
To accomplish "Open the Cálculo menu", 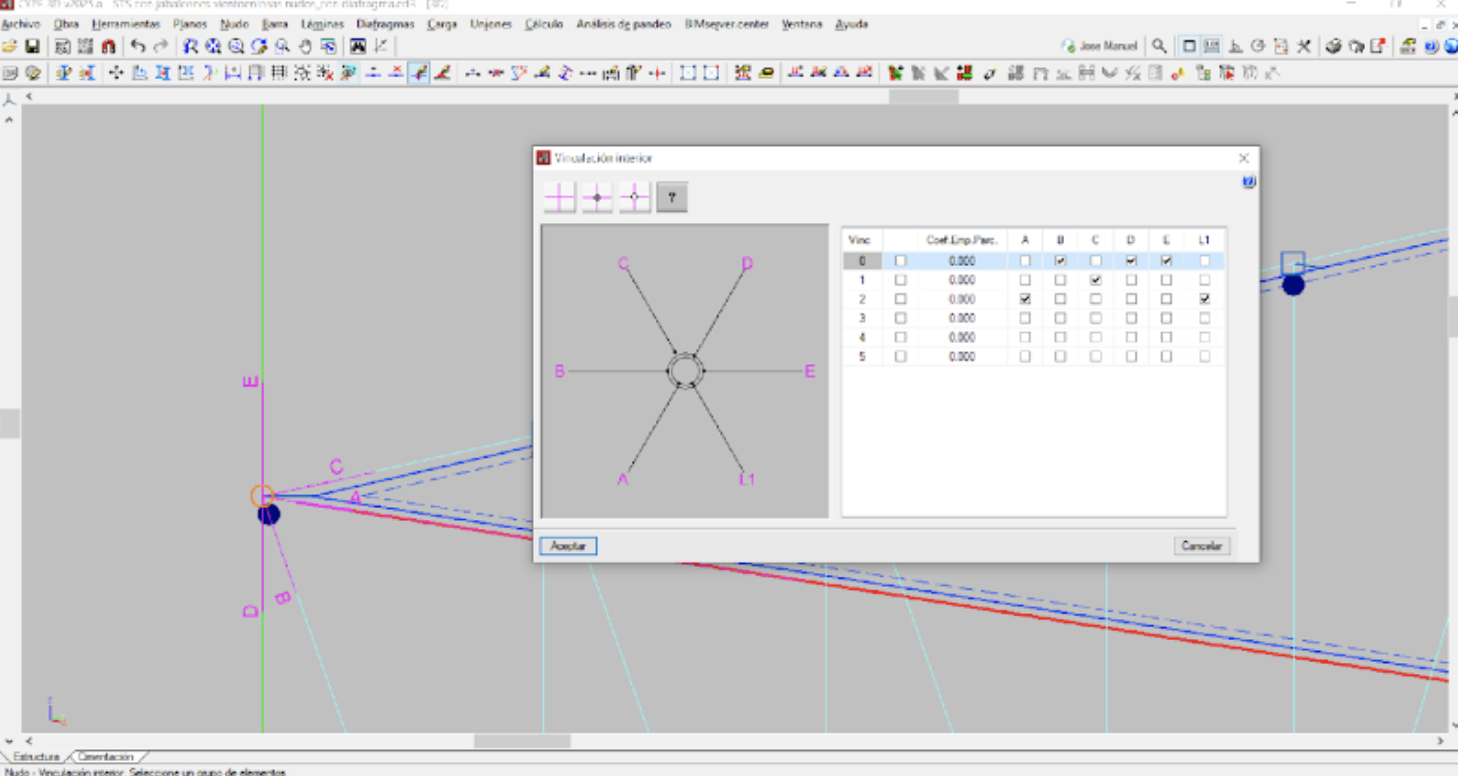I will pyautogui.click(x=544, y=24).
